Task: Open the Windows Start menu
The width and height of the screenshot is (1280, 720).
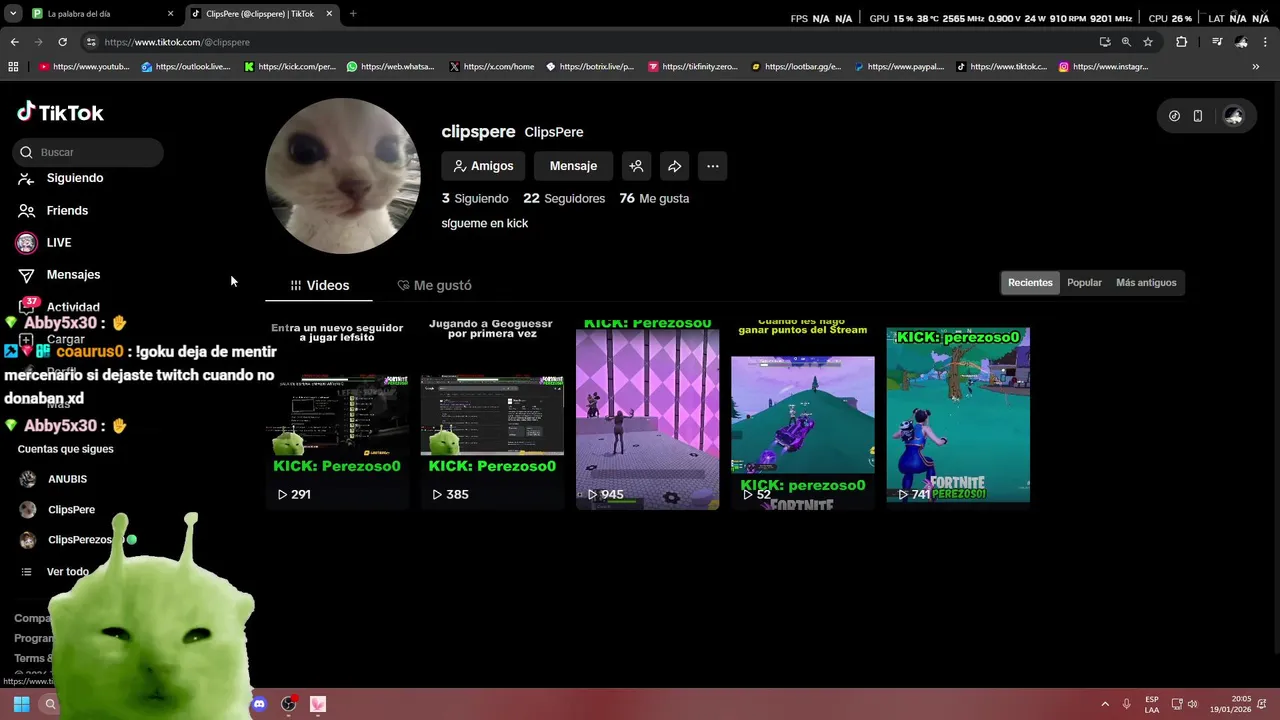Action: pos(21,704)
